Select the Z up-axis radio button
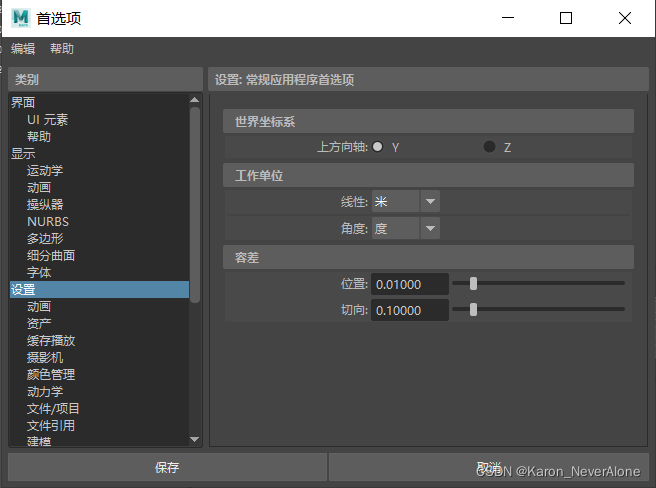This screenshot has height=488, width=656. point(489,146)
